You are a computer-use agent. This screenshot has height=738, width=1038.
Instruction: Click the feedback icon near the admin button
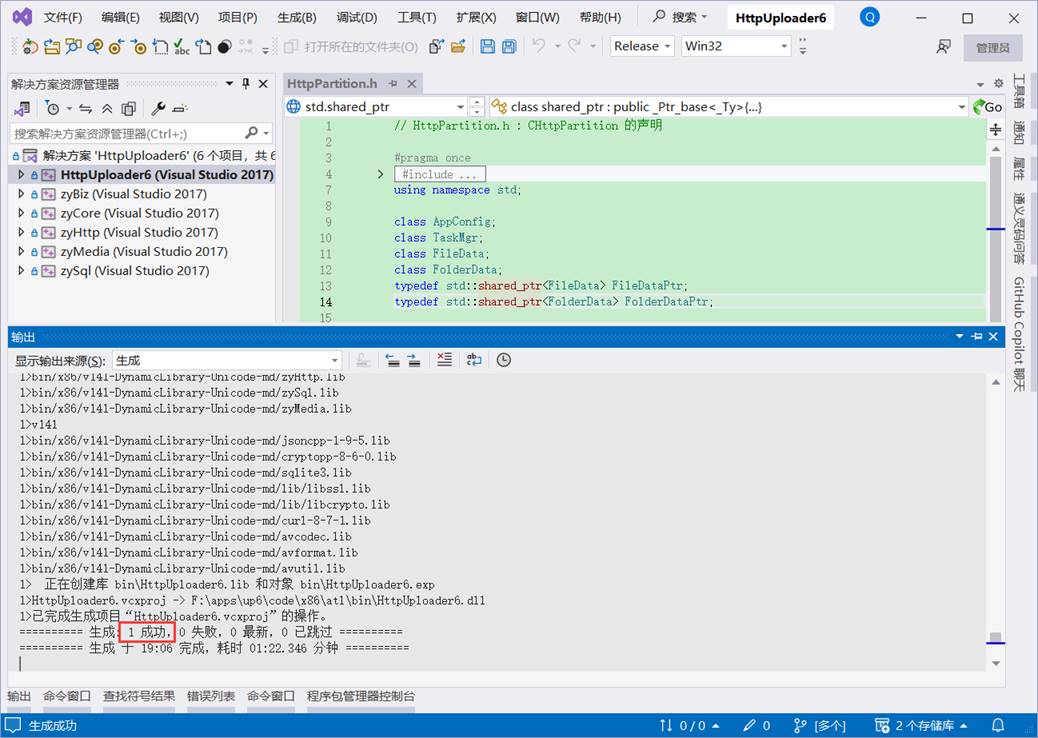point(943,46)
